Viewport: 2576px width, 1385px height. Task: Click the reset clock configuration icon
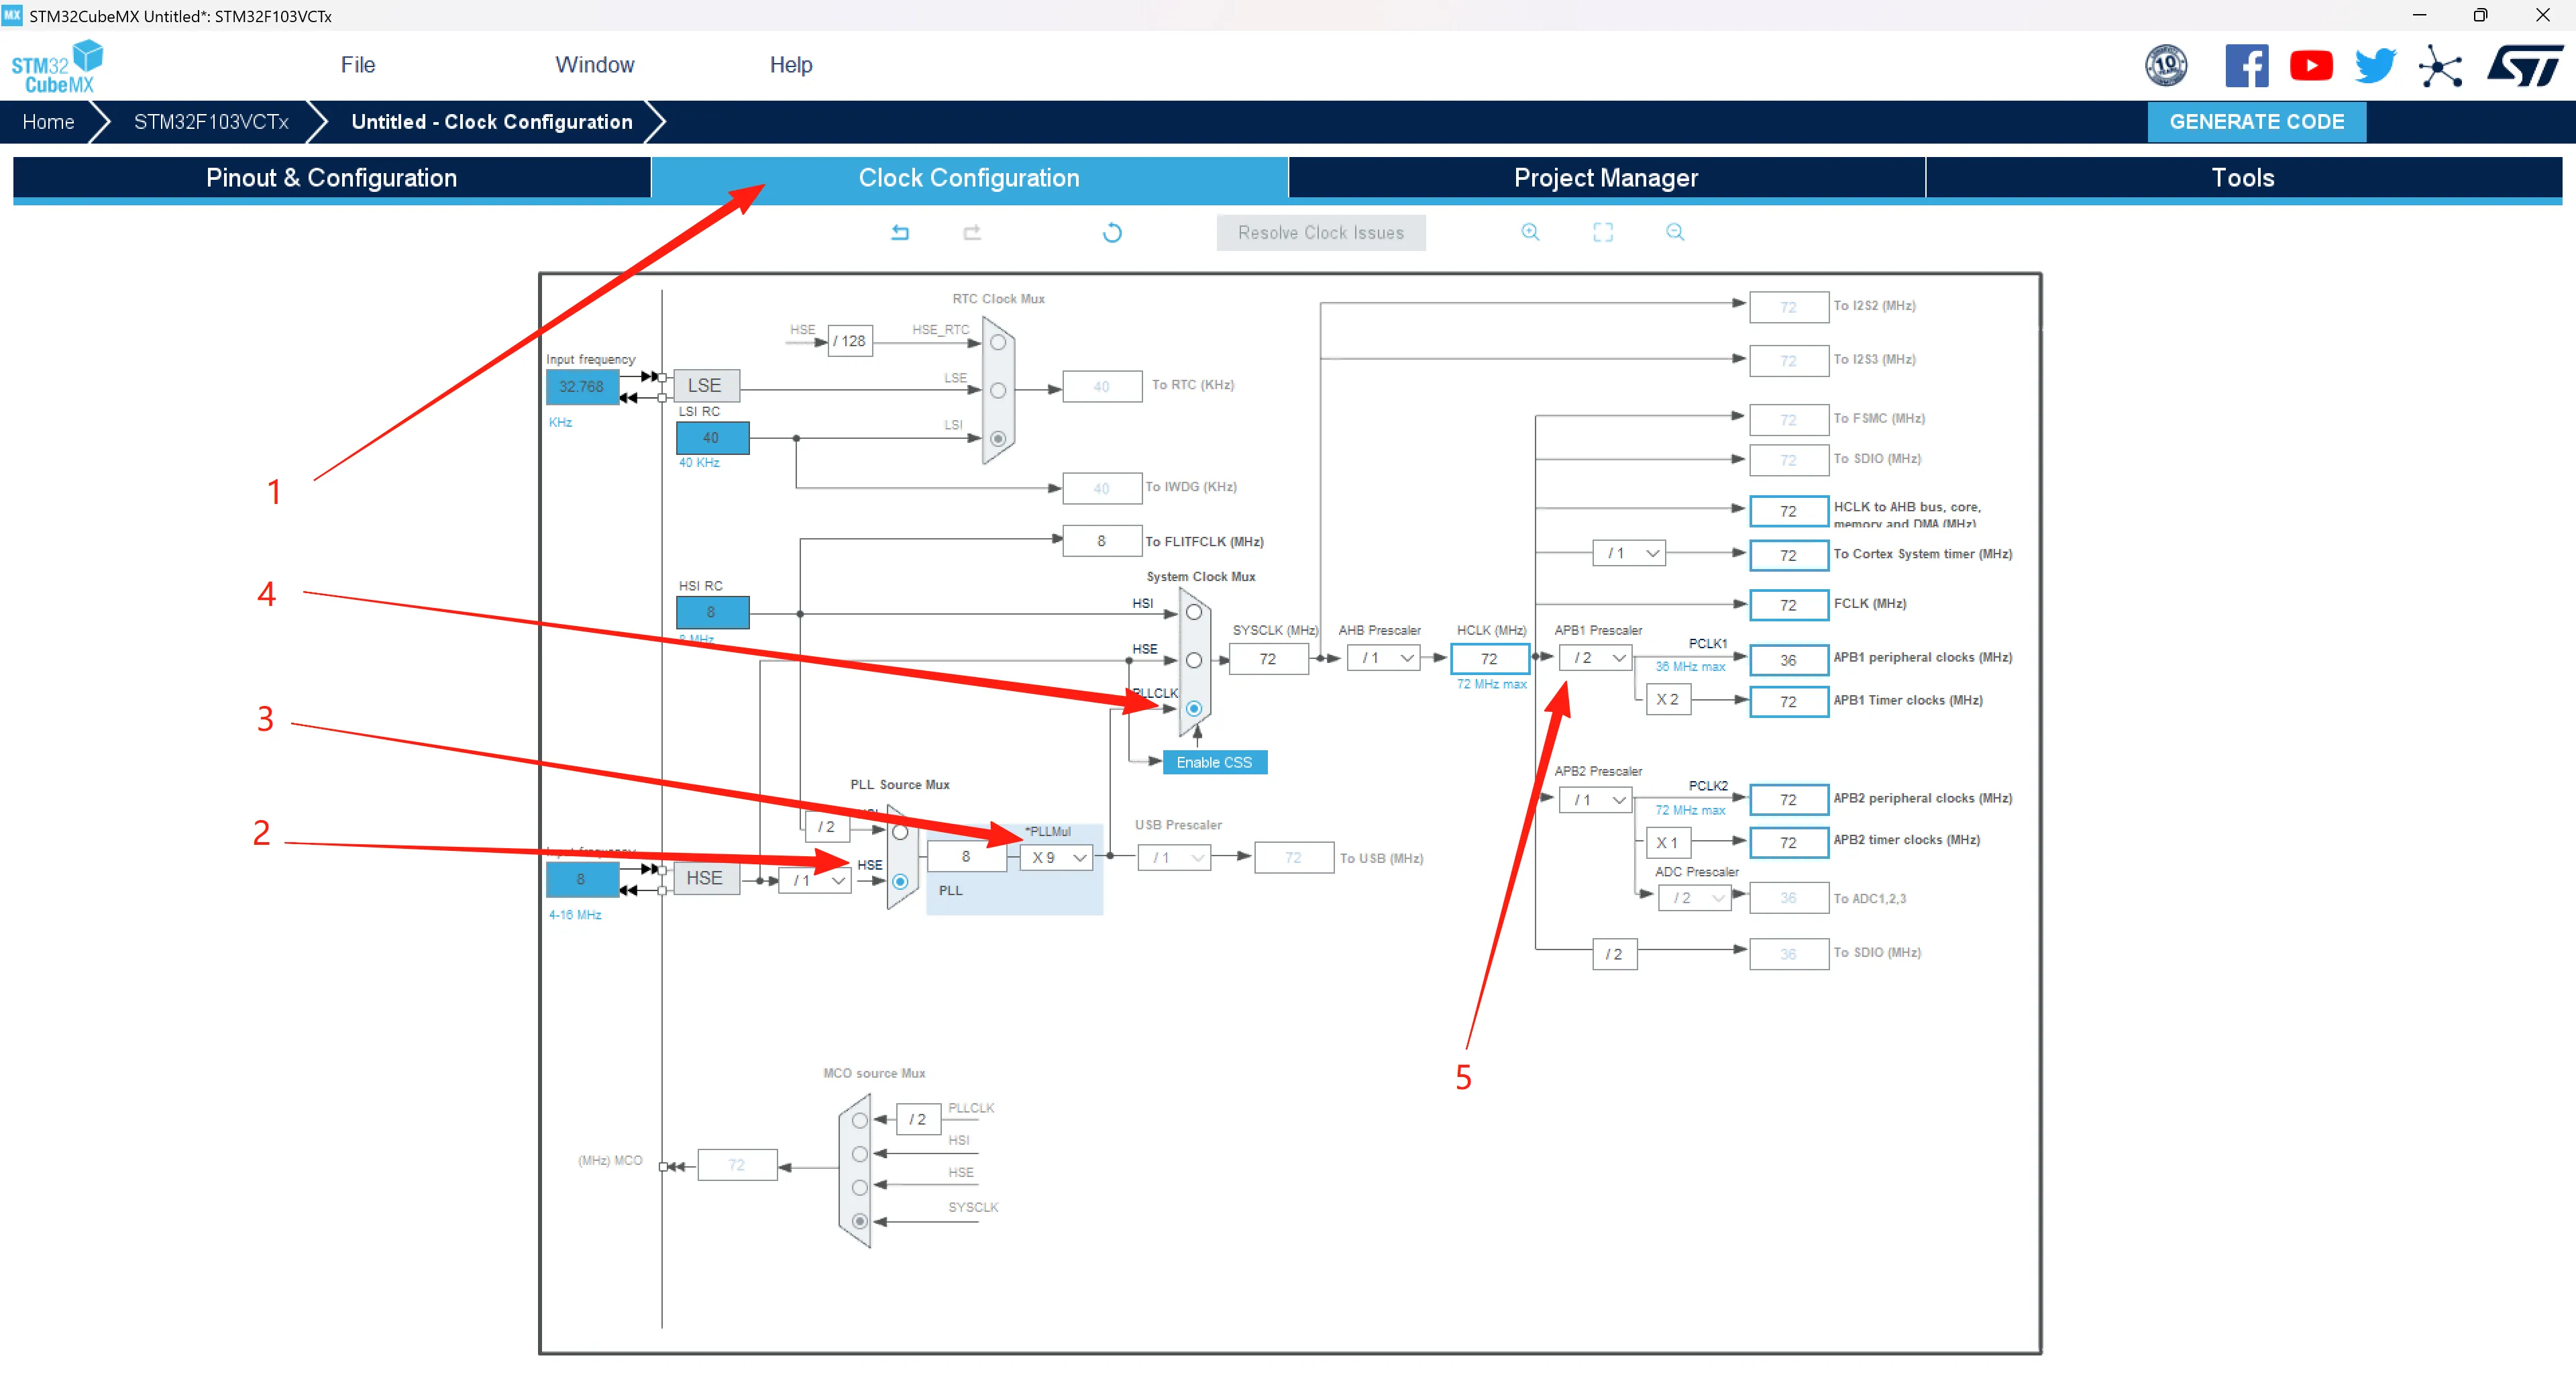(1112, 233)
